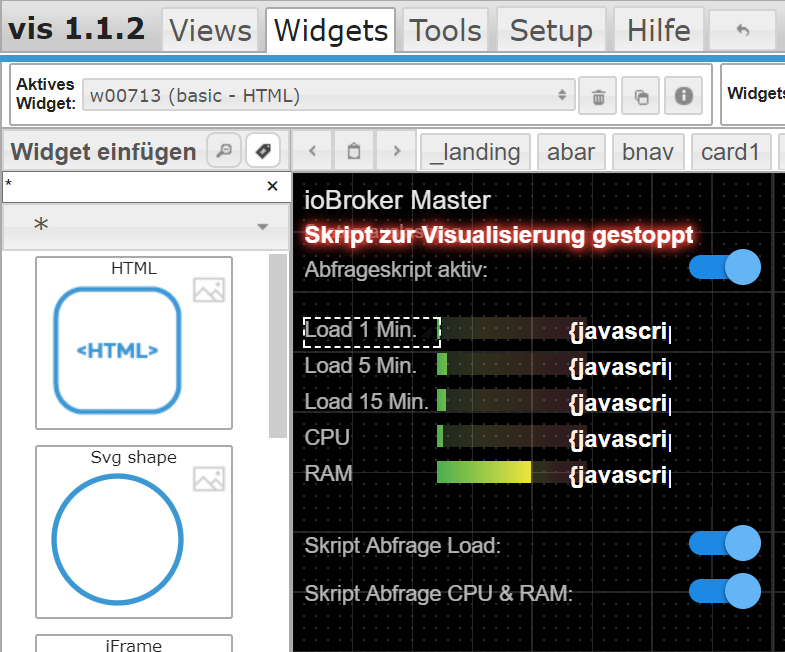Select the CPU label

pyautogui.click(x=327, y=438)
